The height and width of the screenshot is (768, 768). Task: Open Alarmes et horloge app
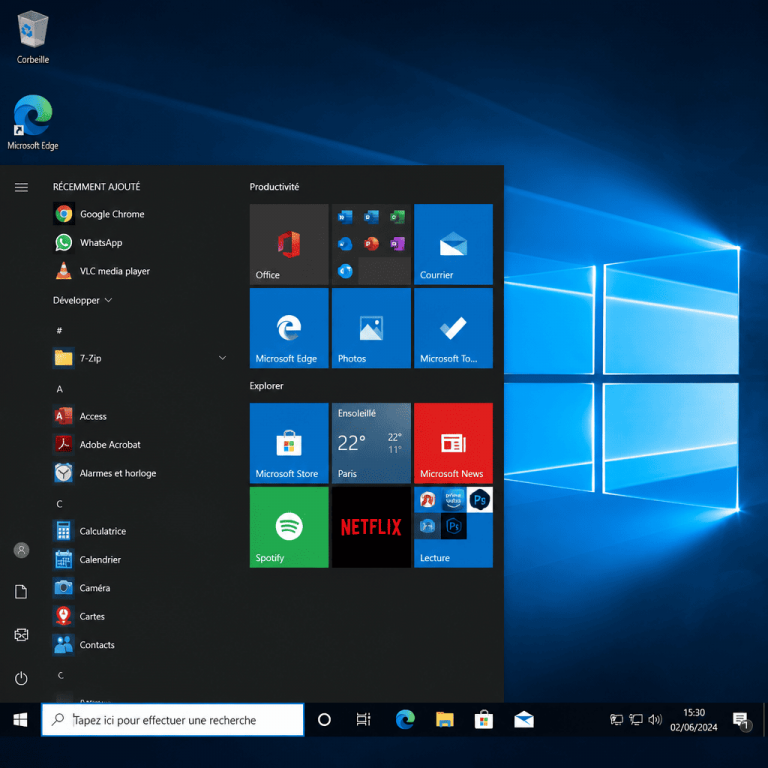139,473
